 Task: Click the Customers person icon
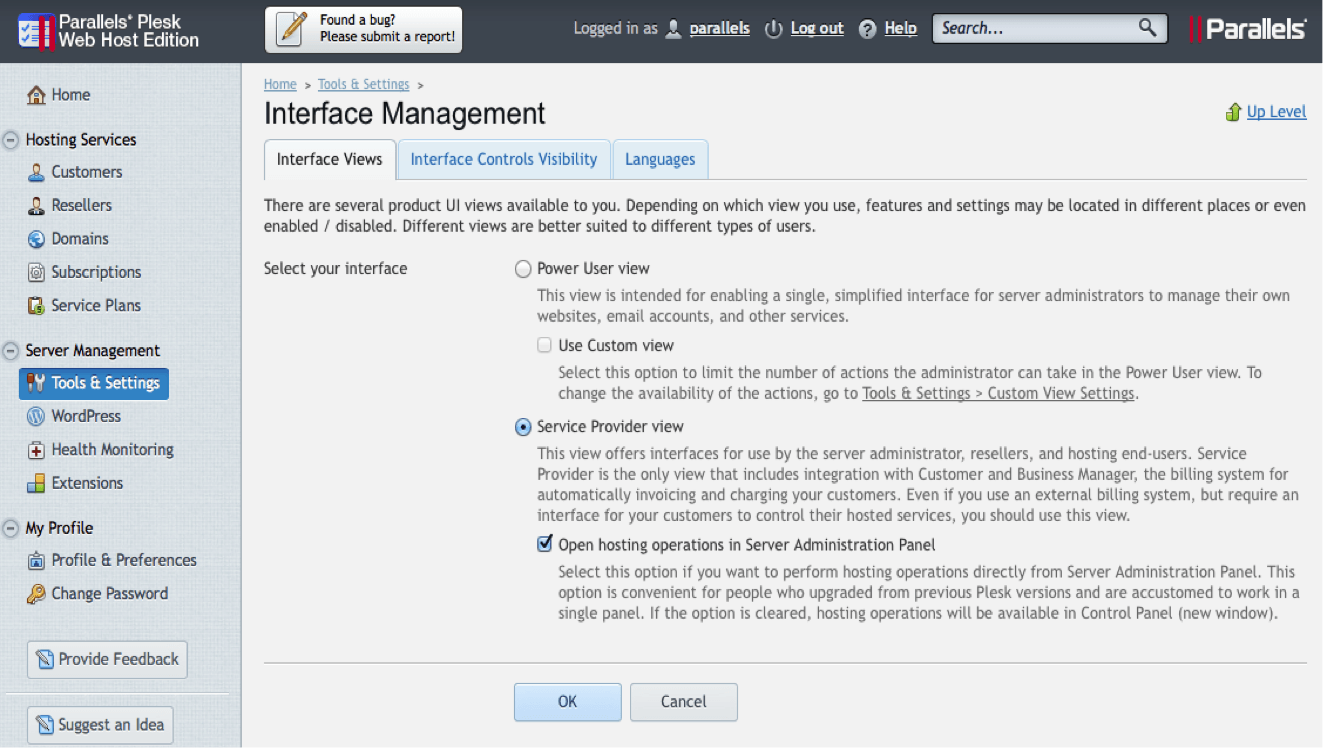click(x=36, y=172)
